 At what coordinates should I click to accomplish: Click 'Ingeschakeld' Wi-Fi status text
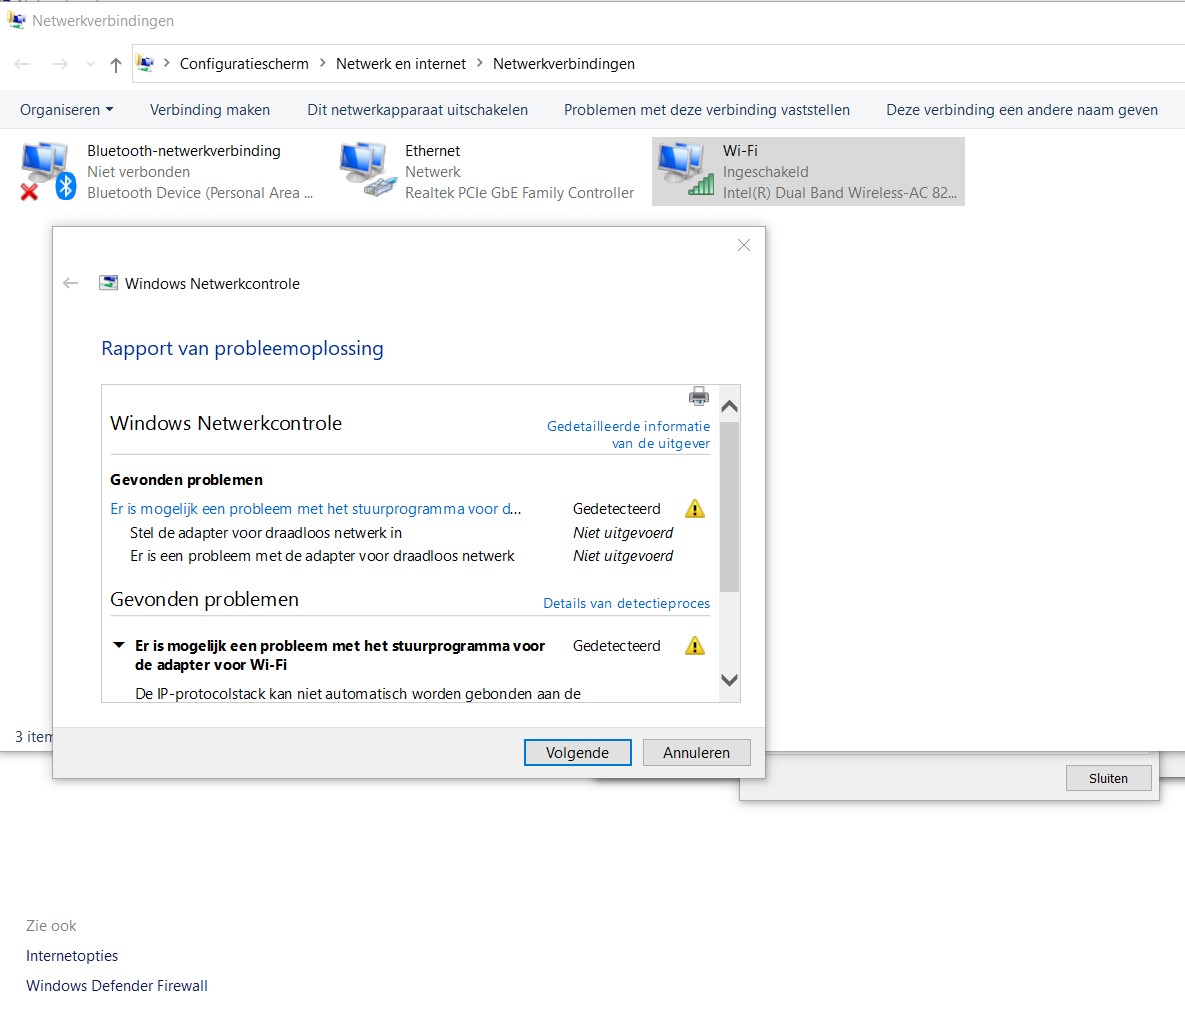(x=766, y=172)
